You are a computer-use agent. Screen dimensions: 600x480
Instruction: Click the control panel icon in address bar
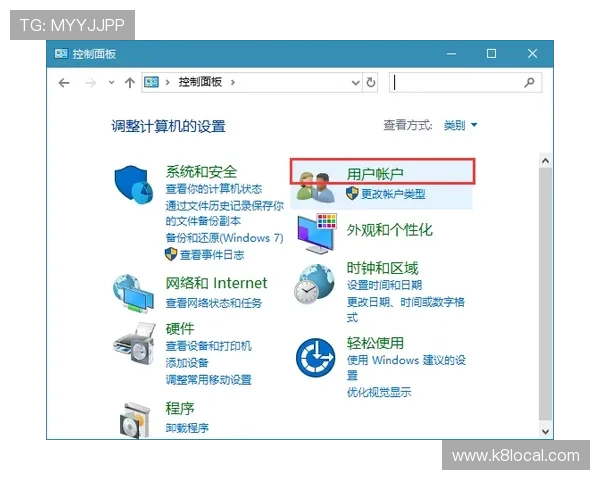click(x=151, y=82)
